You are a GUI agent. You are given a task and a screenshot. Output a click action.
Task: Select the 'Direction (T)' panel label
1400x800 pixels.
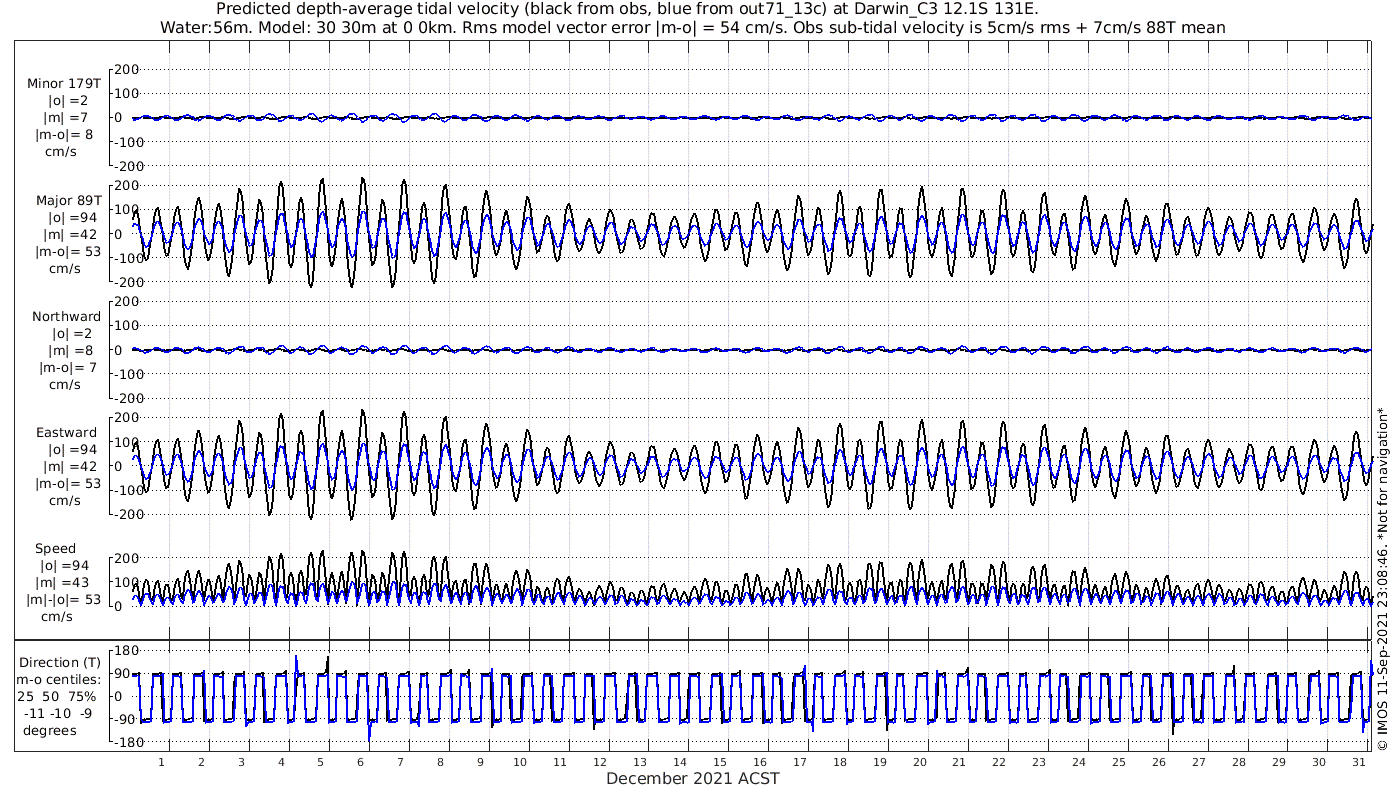[x=60, y=663]
